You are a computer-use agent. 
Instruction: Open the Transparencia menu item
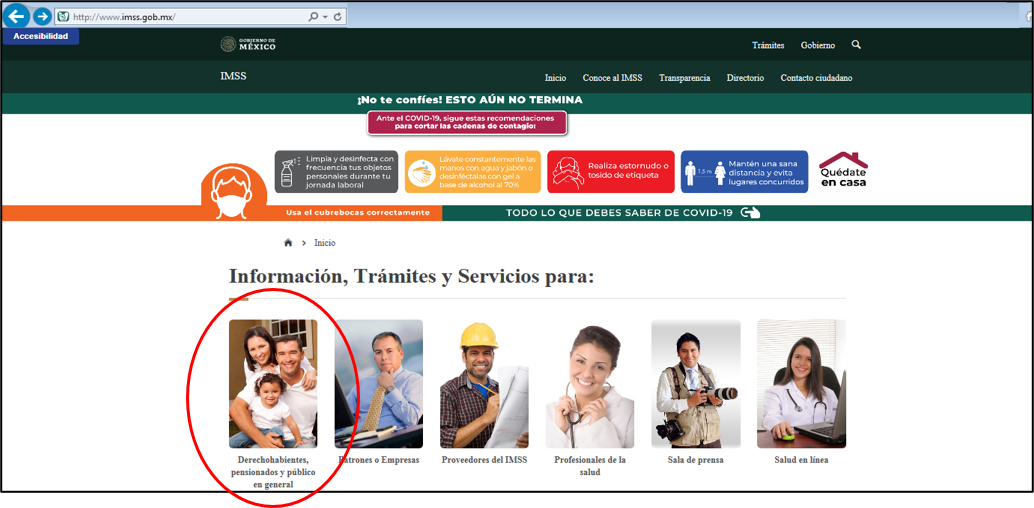click(684, 78)
